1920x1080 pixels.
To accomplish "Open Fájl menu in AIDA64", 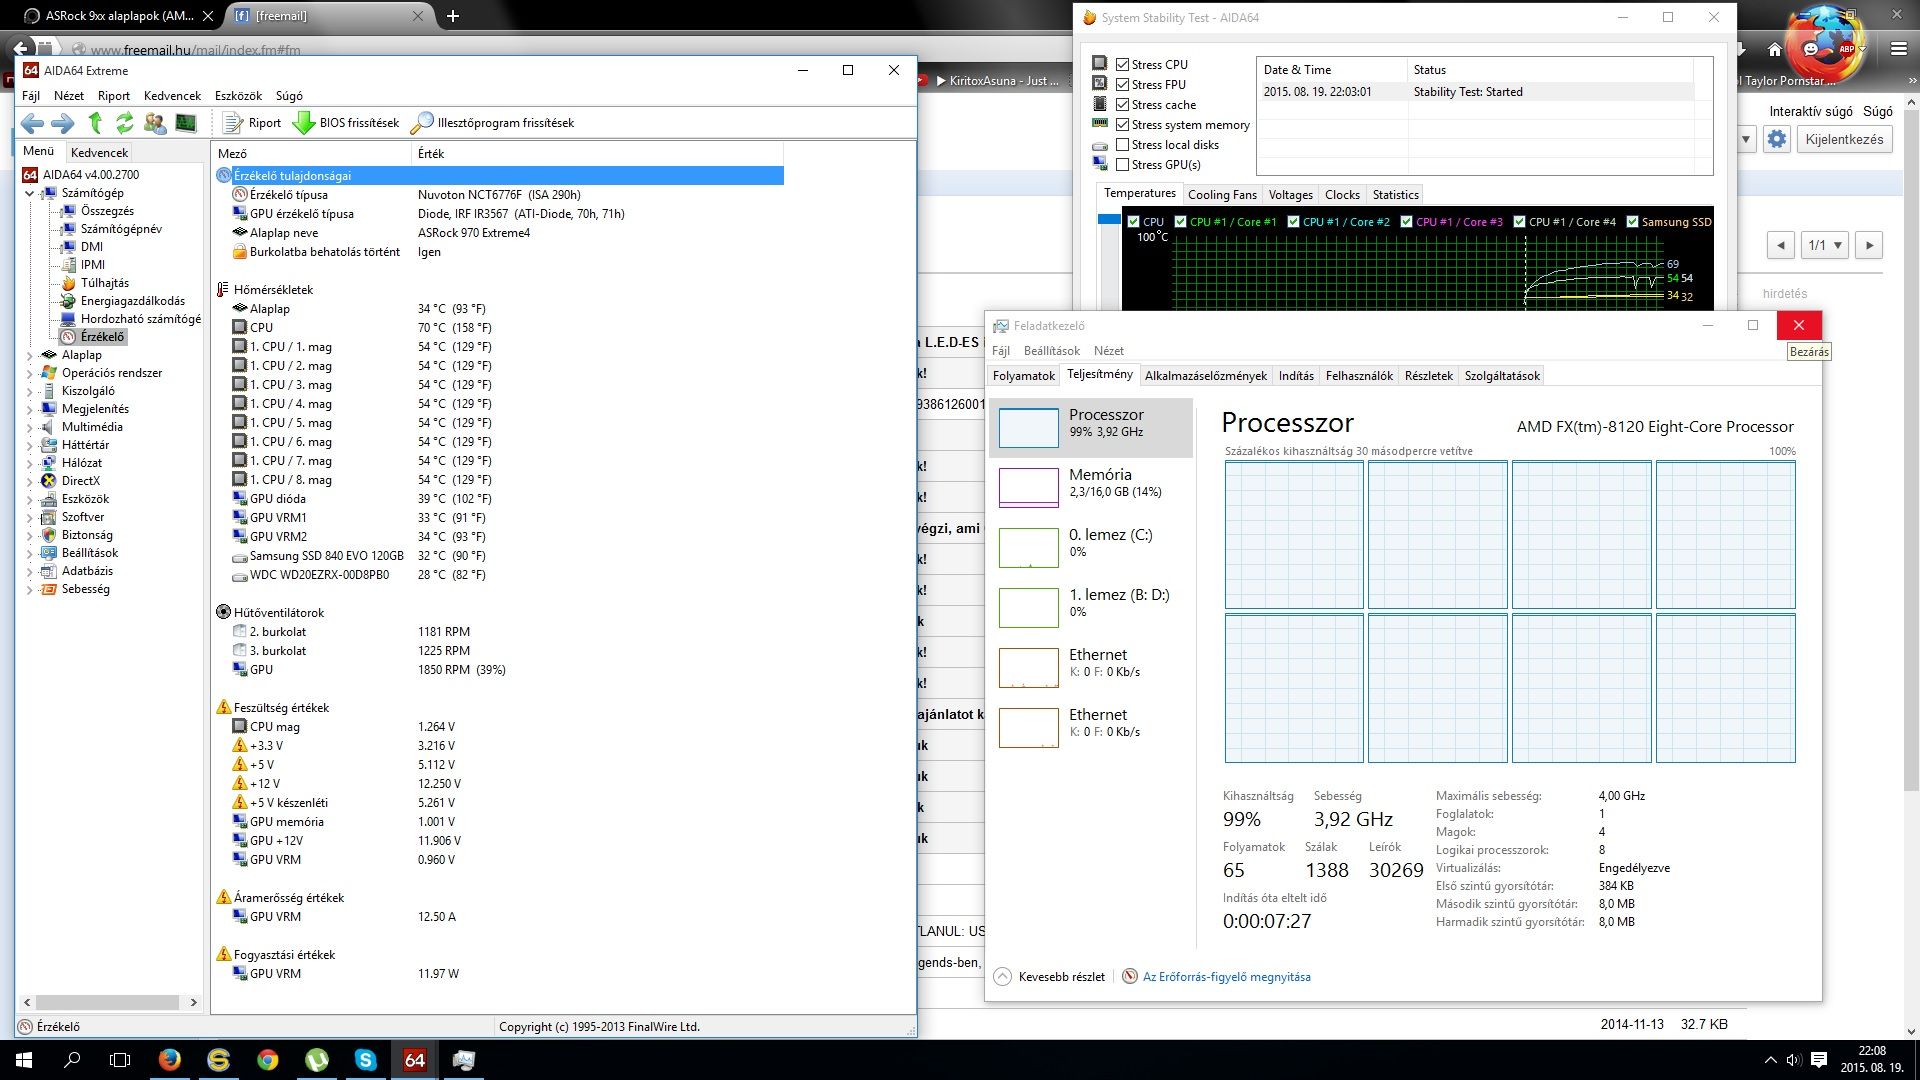I will pyautogui.click(x=31, y=96).
